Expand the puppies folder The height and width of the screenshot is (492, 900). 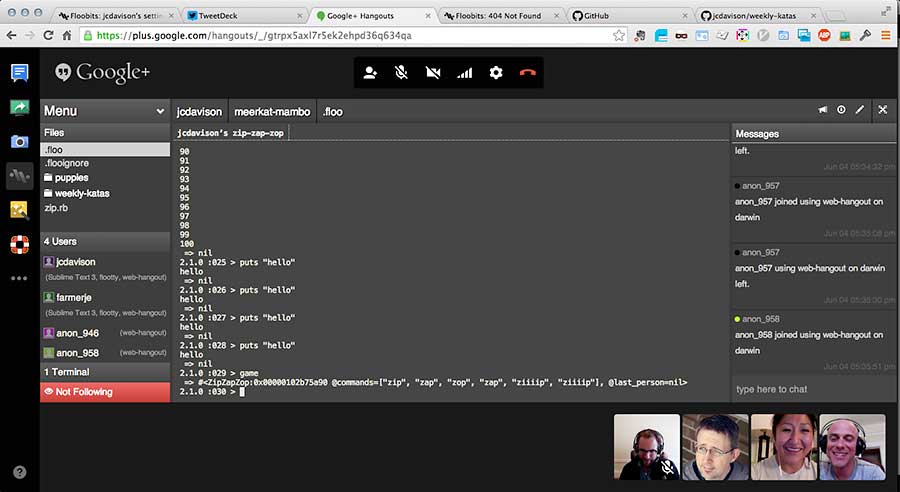click(x=71, y=178)
